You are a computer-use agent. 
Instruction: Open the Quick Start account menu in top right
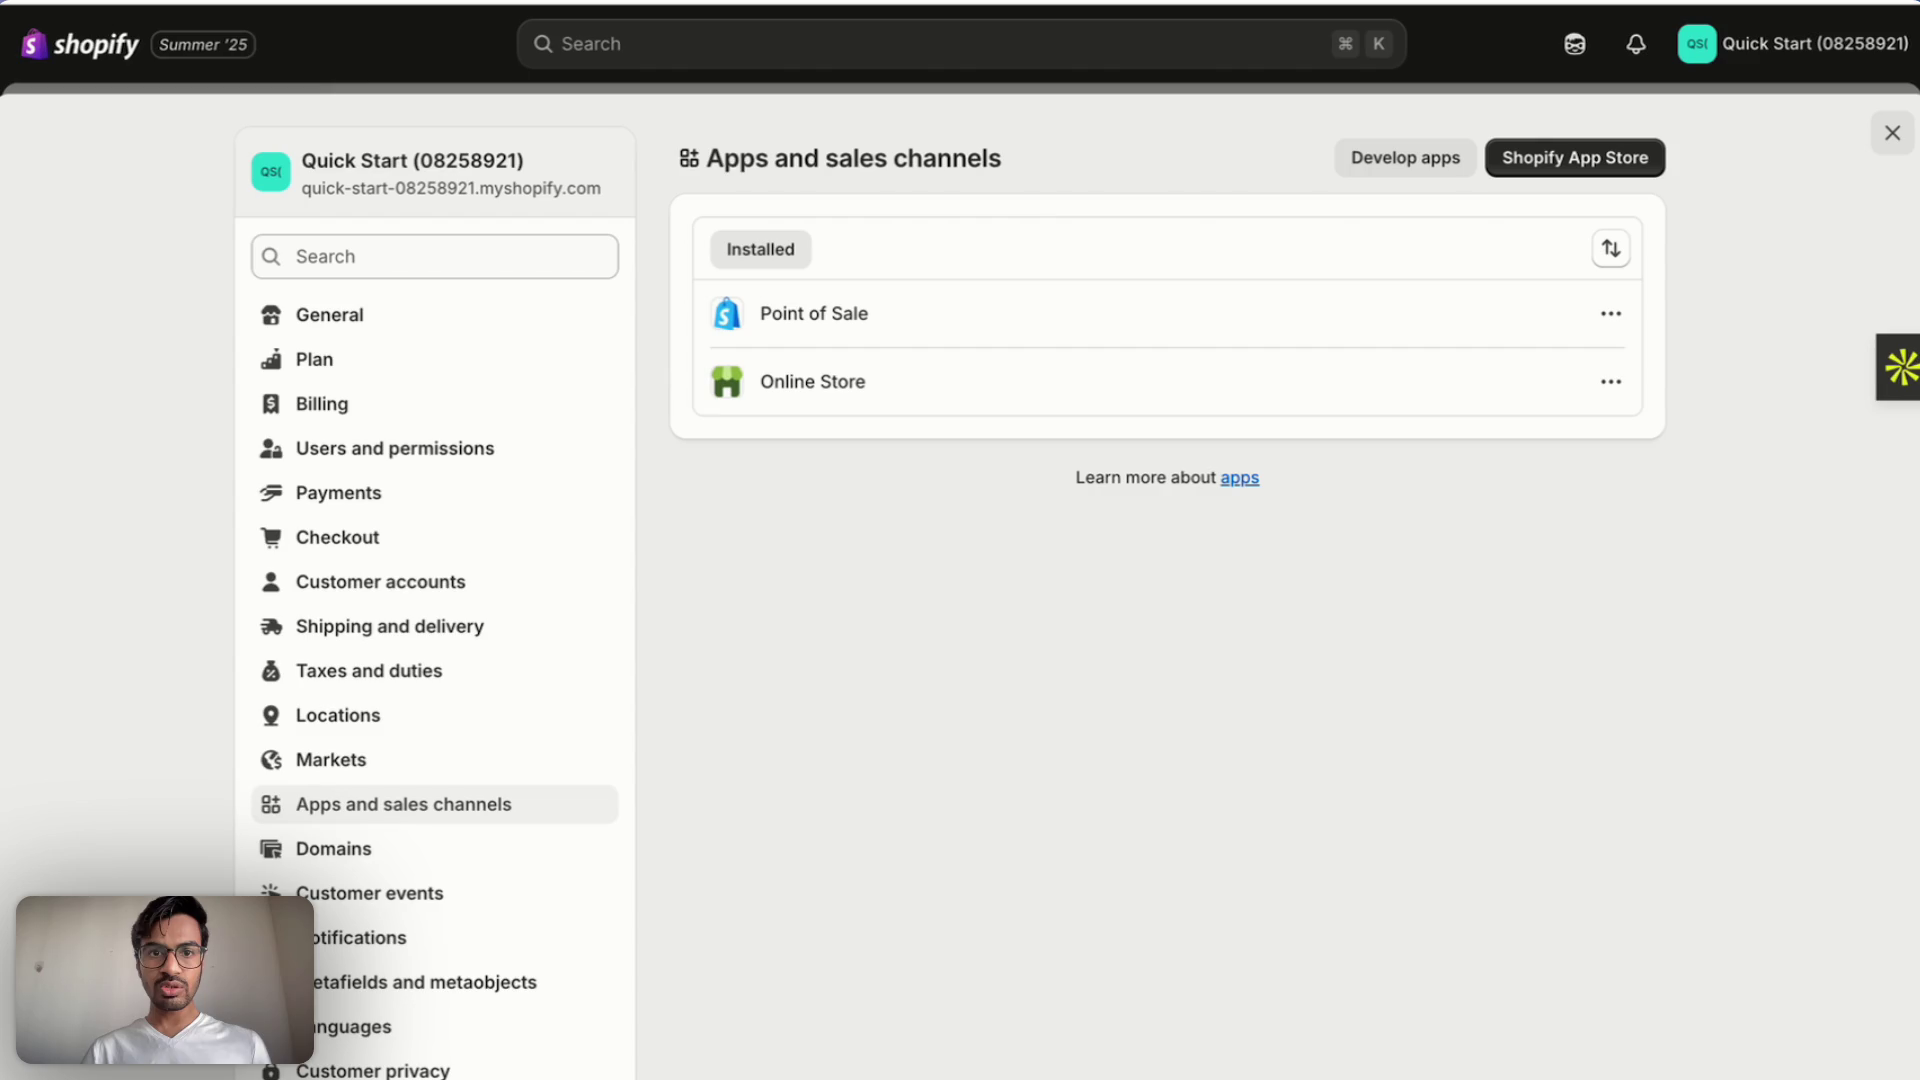tap(1794, 44)
